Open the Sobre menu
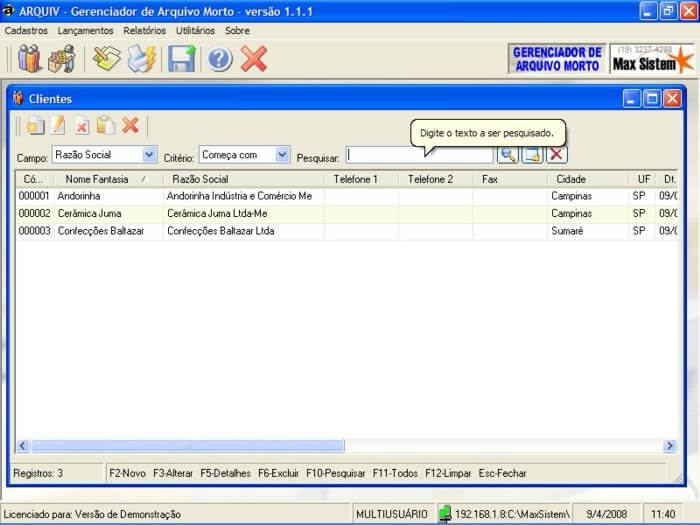 (x=237, y=31)
